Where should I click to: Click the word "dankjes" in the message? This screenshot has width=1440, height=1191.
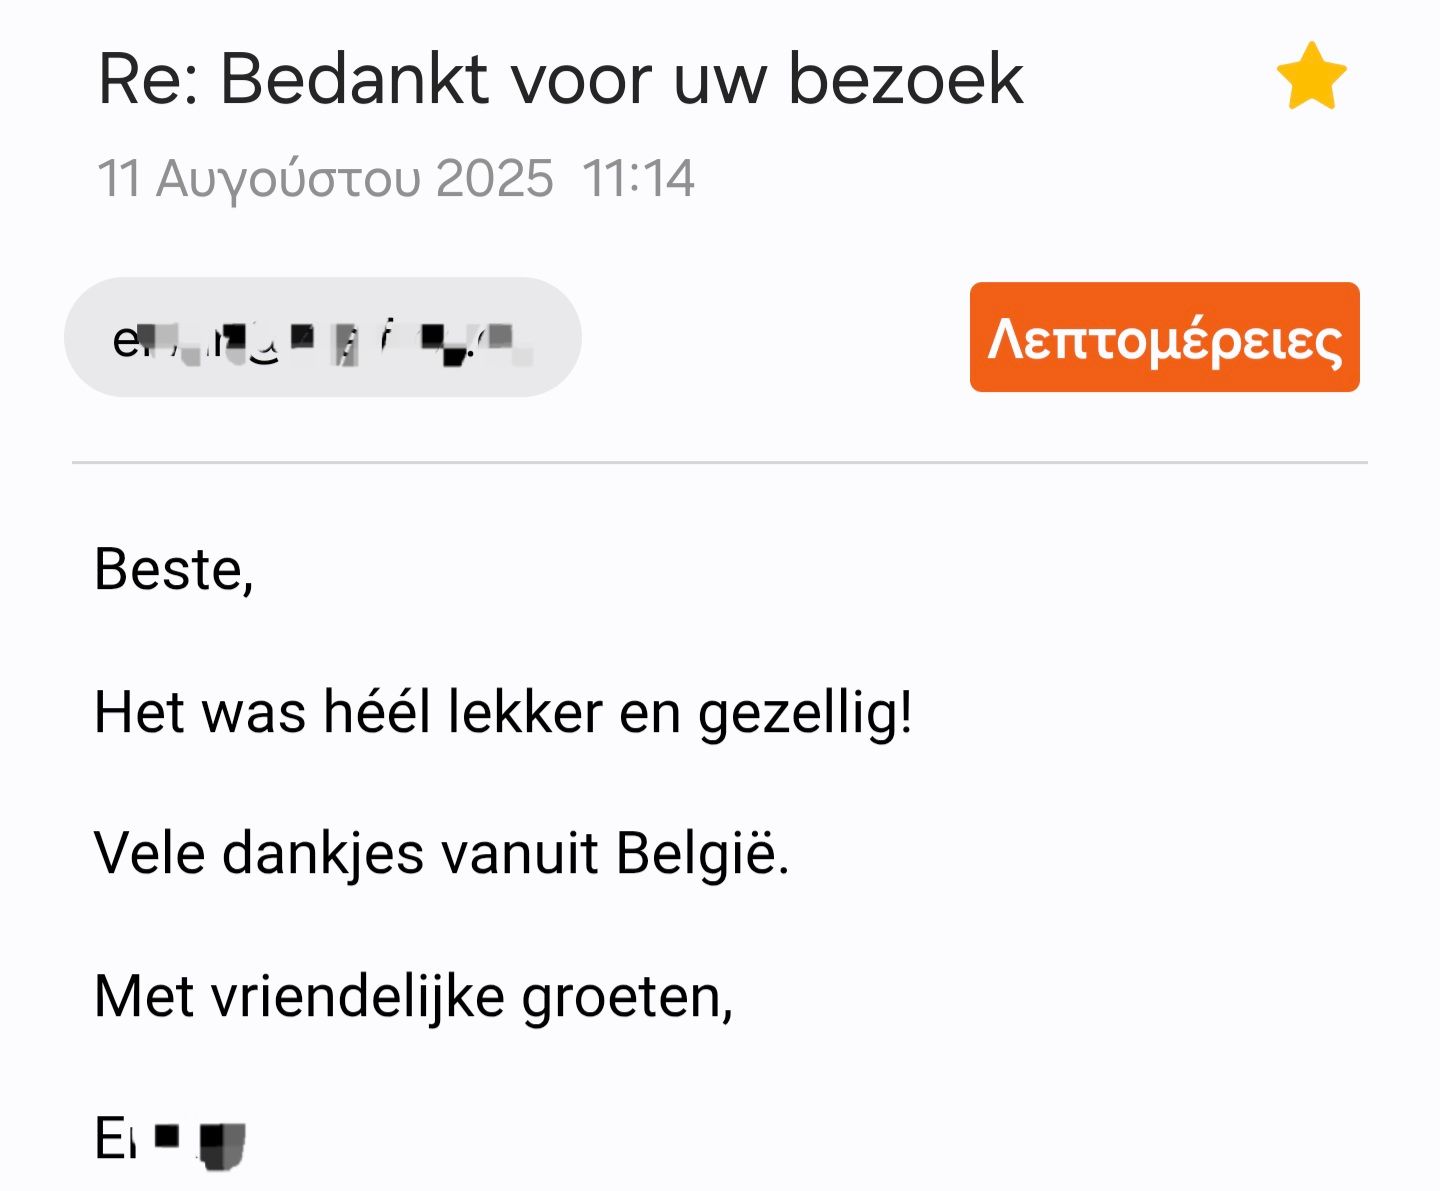point(323,857)
